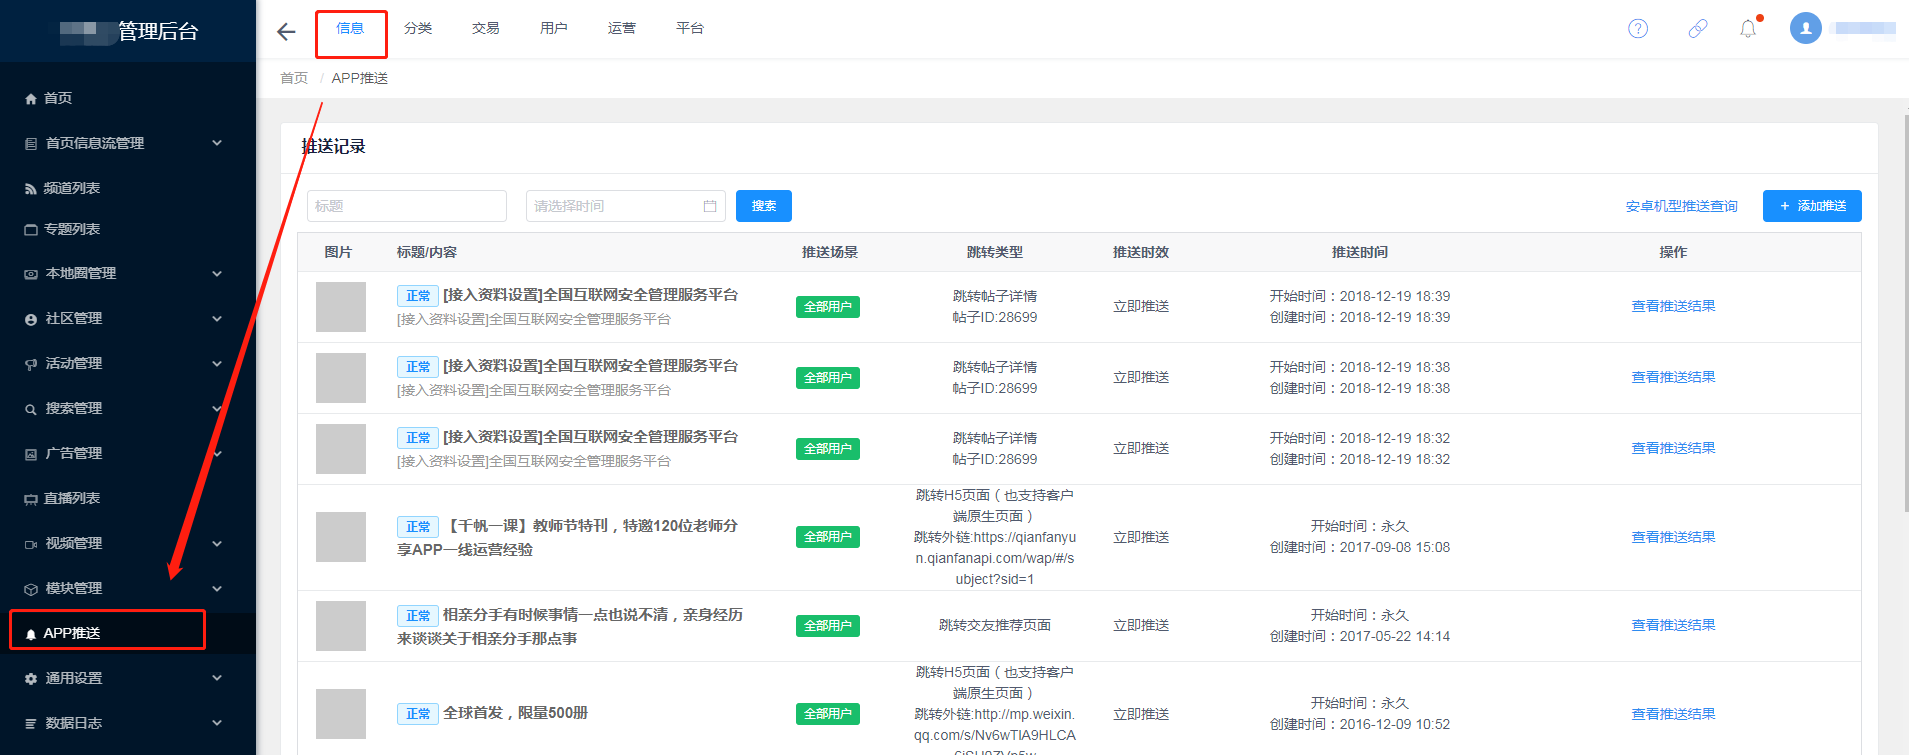Focus the 标题 search input field
This screenshot has width=1909, height=755.
click(x=407, y=206)
